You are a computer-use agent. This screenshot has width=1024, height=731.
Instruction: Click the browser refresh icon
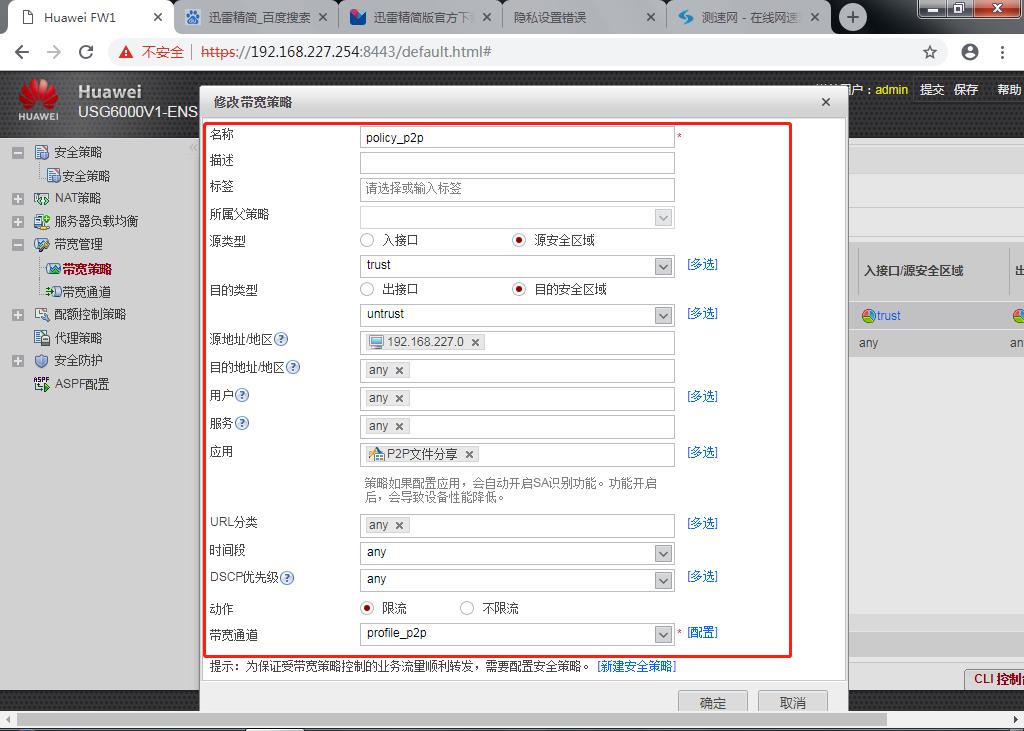(x=86, y=51)
